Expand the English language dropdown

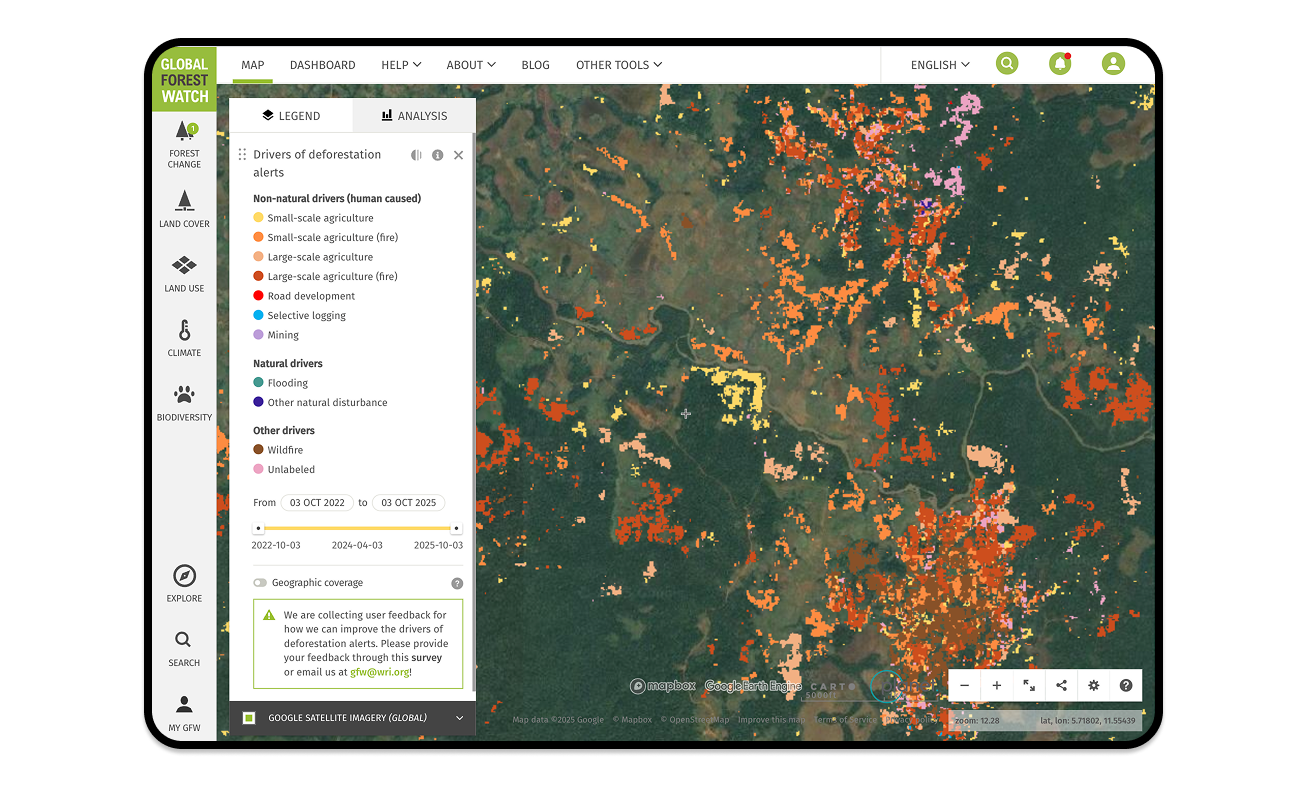[939, 65]
